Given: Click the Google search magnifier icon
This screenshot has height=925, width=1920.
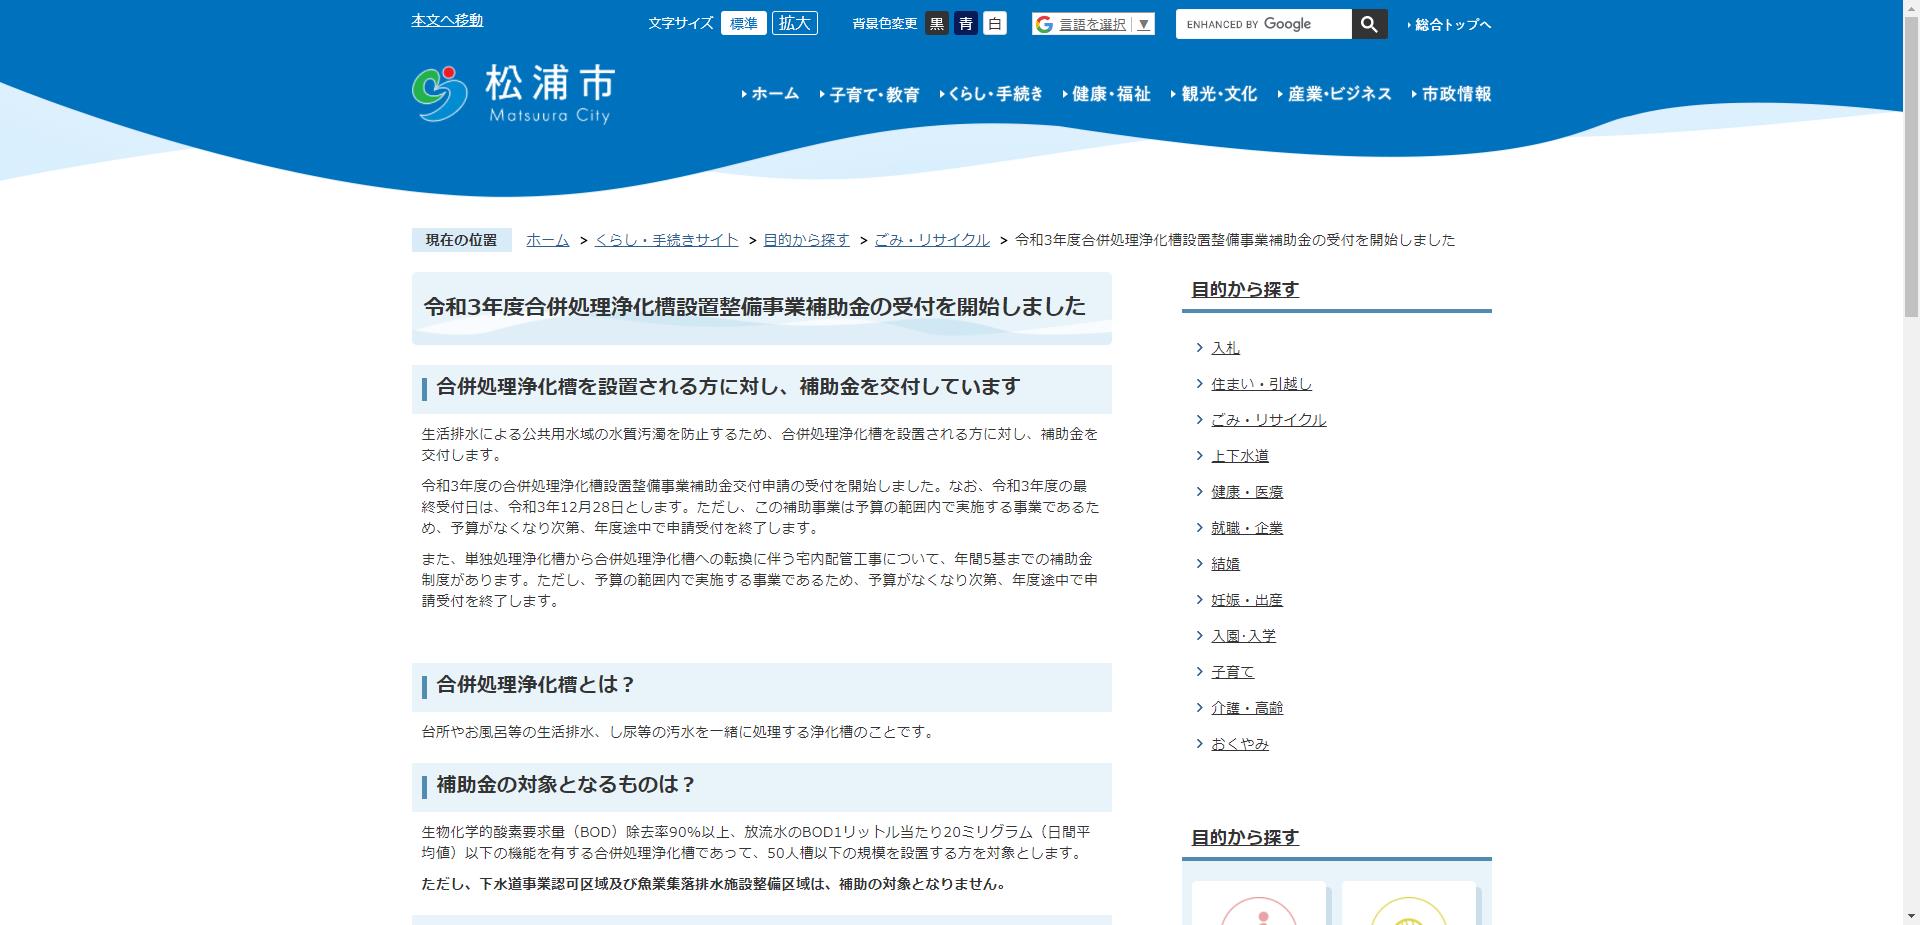Looking at the screenshot, I should pyautogui.click(x=1369, y=23).
